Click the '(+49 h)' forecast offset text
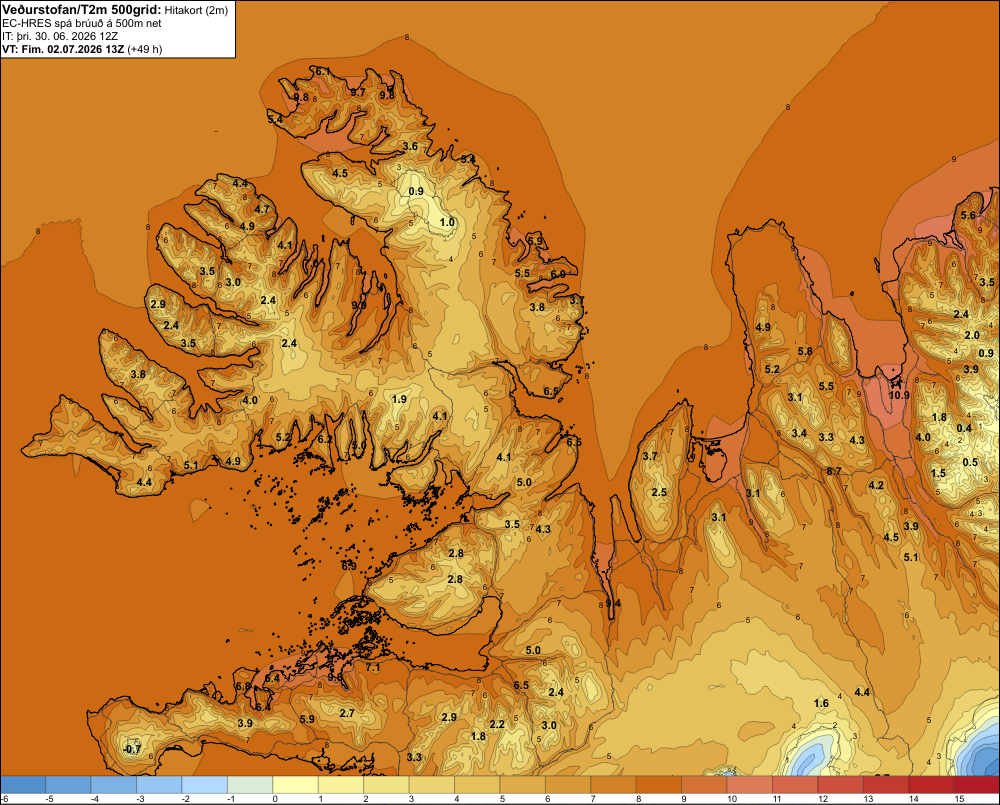The height and width of the screenshot is (805, 1000). [x=145, y=49]
